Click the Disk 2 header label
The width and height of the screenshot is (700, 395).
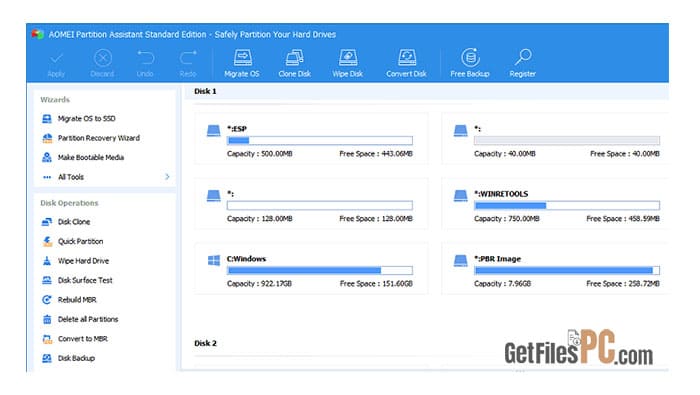coord(205,343)
